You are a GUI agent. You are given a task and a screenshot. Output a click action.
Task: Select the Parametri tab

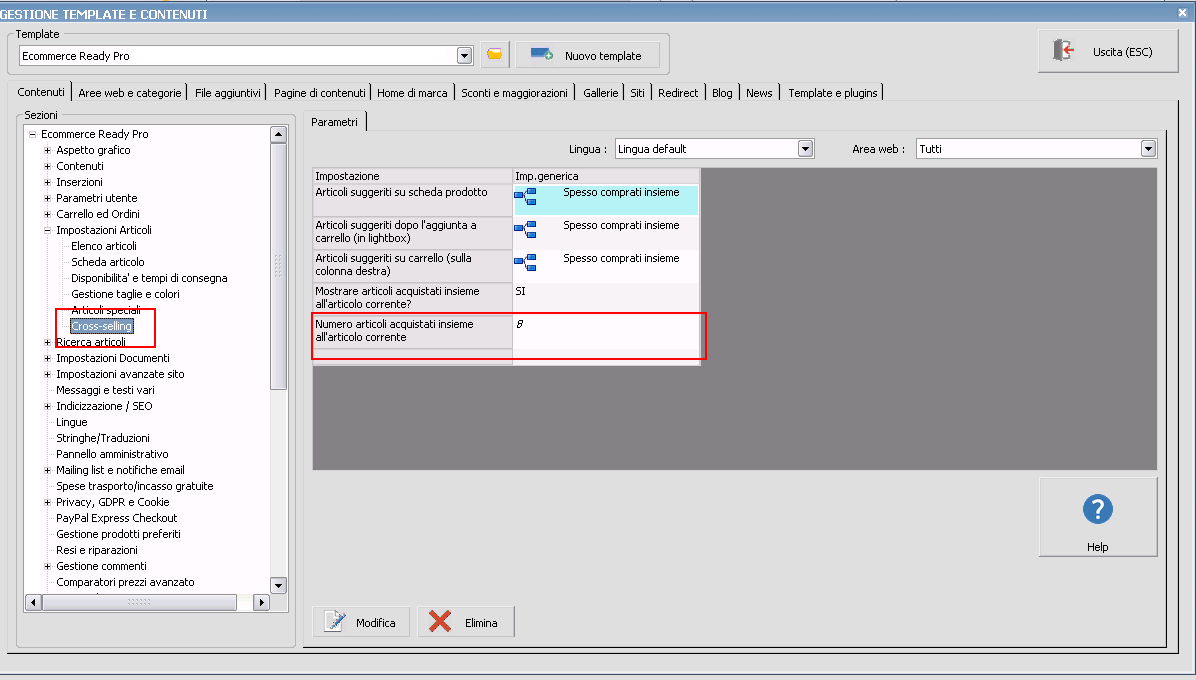(x=334, y=122)
